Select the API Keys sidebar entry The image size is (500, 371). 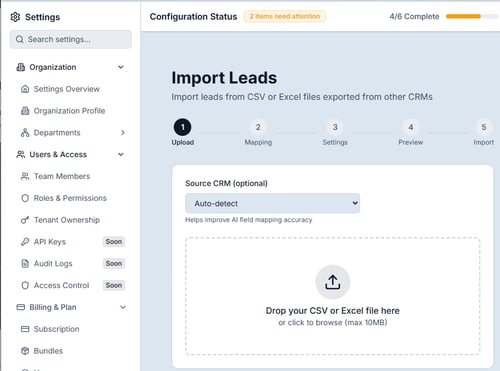click(x=50, y=242)
